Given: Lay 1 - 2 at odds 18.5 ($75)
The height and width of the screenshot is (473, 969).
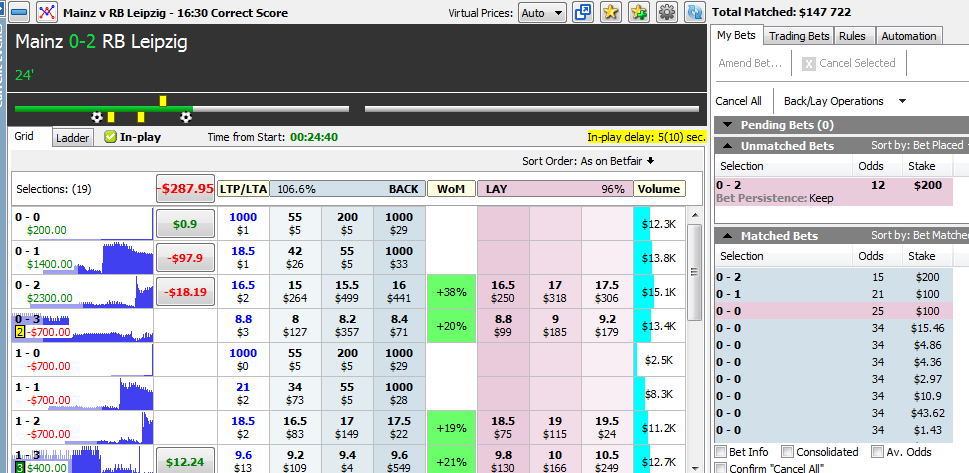Looking at the screenshot, I should point(503,428).
